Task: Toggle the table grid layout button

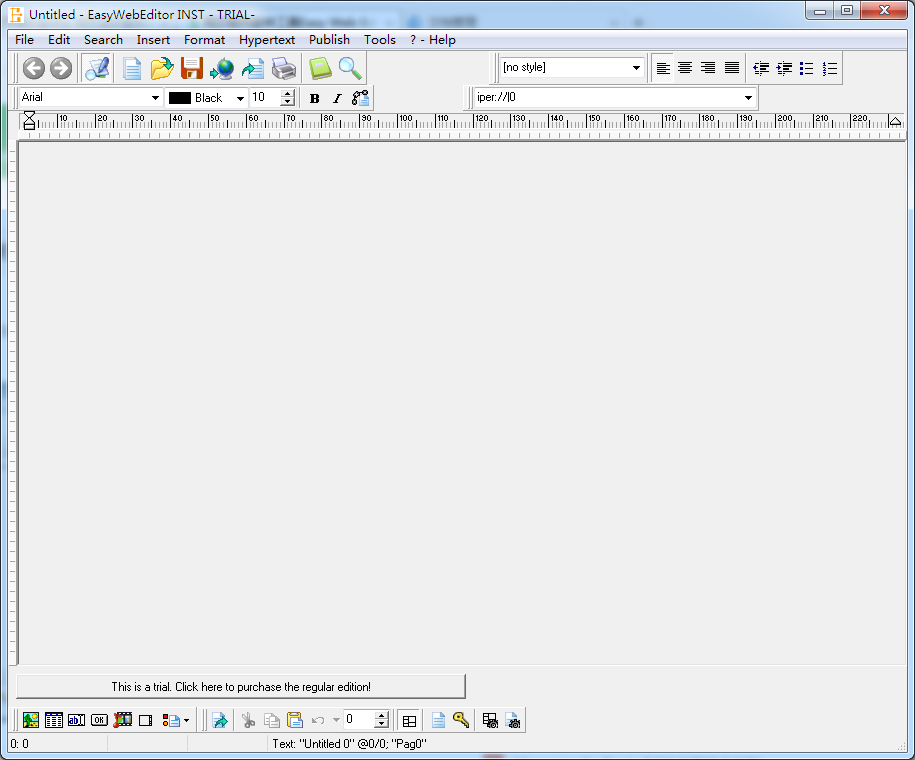Action: 410,721
